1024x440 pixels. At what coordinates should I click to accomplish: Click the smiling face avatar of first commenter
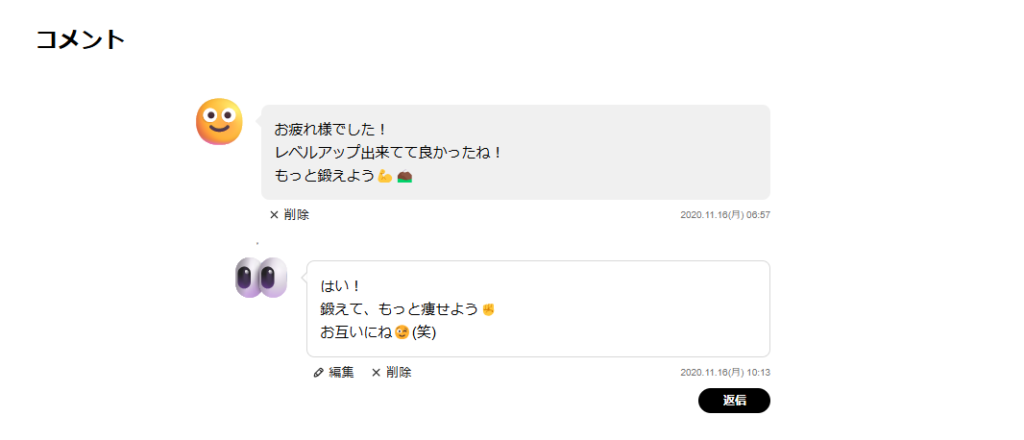[x=219, y=121]
